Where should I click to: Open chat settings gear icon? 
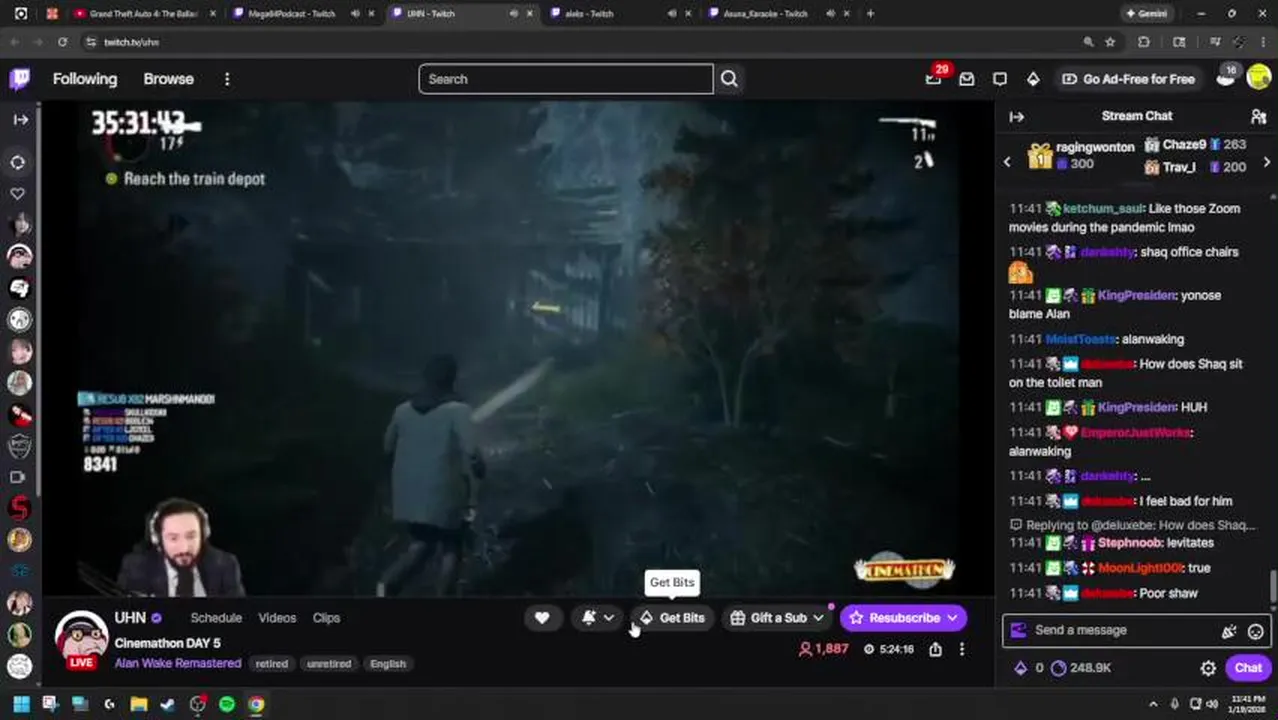1208,668
